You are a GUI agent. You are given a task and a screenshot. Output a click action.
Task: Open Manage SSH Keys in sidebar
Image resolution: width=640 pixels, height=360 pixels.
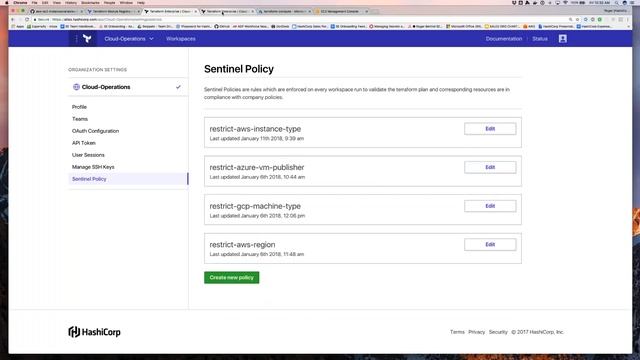coord(93,167)
